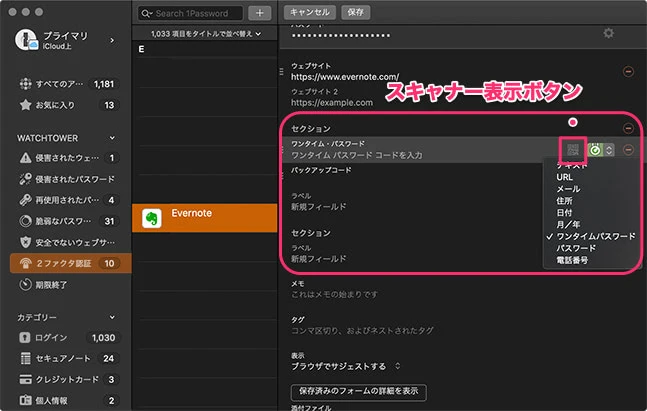Image resolution: width=647 pixels, height=411 pixels.
Task: Click the password generator gear icon
Action: [x=609, y=33]
